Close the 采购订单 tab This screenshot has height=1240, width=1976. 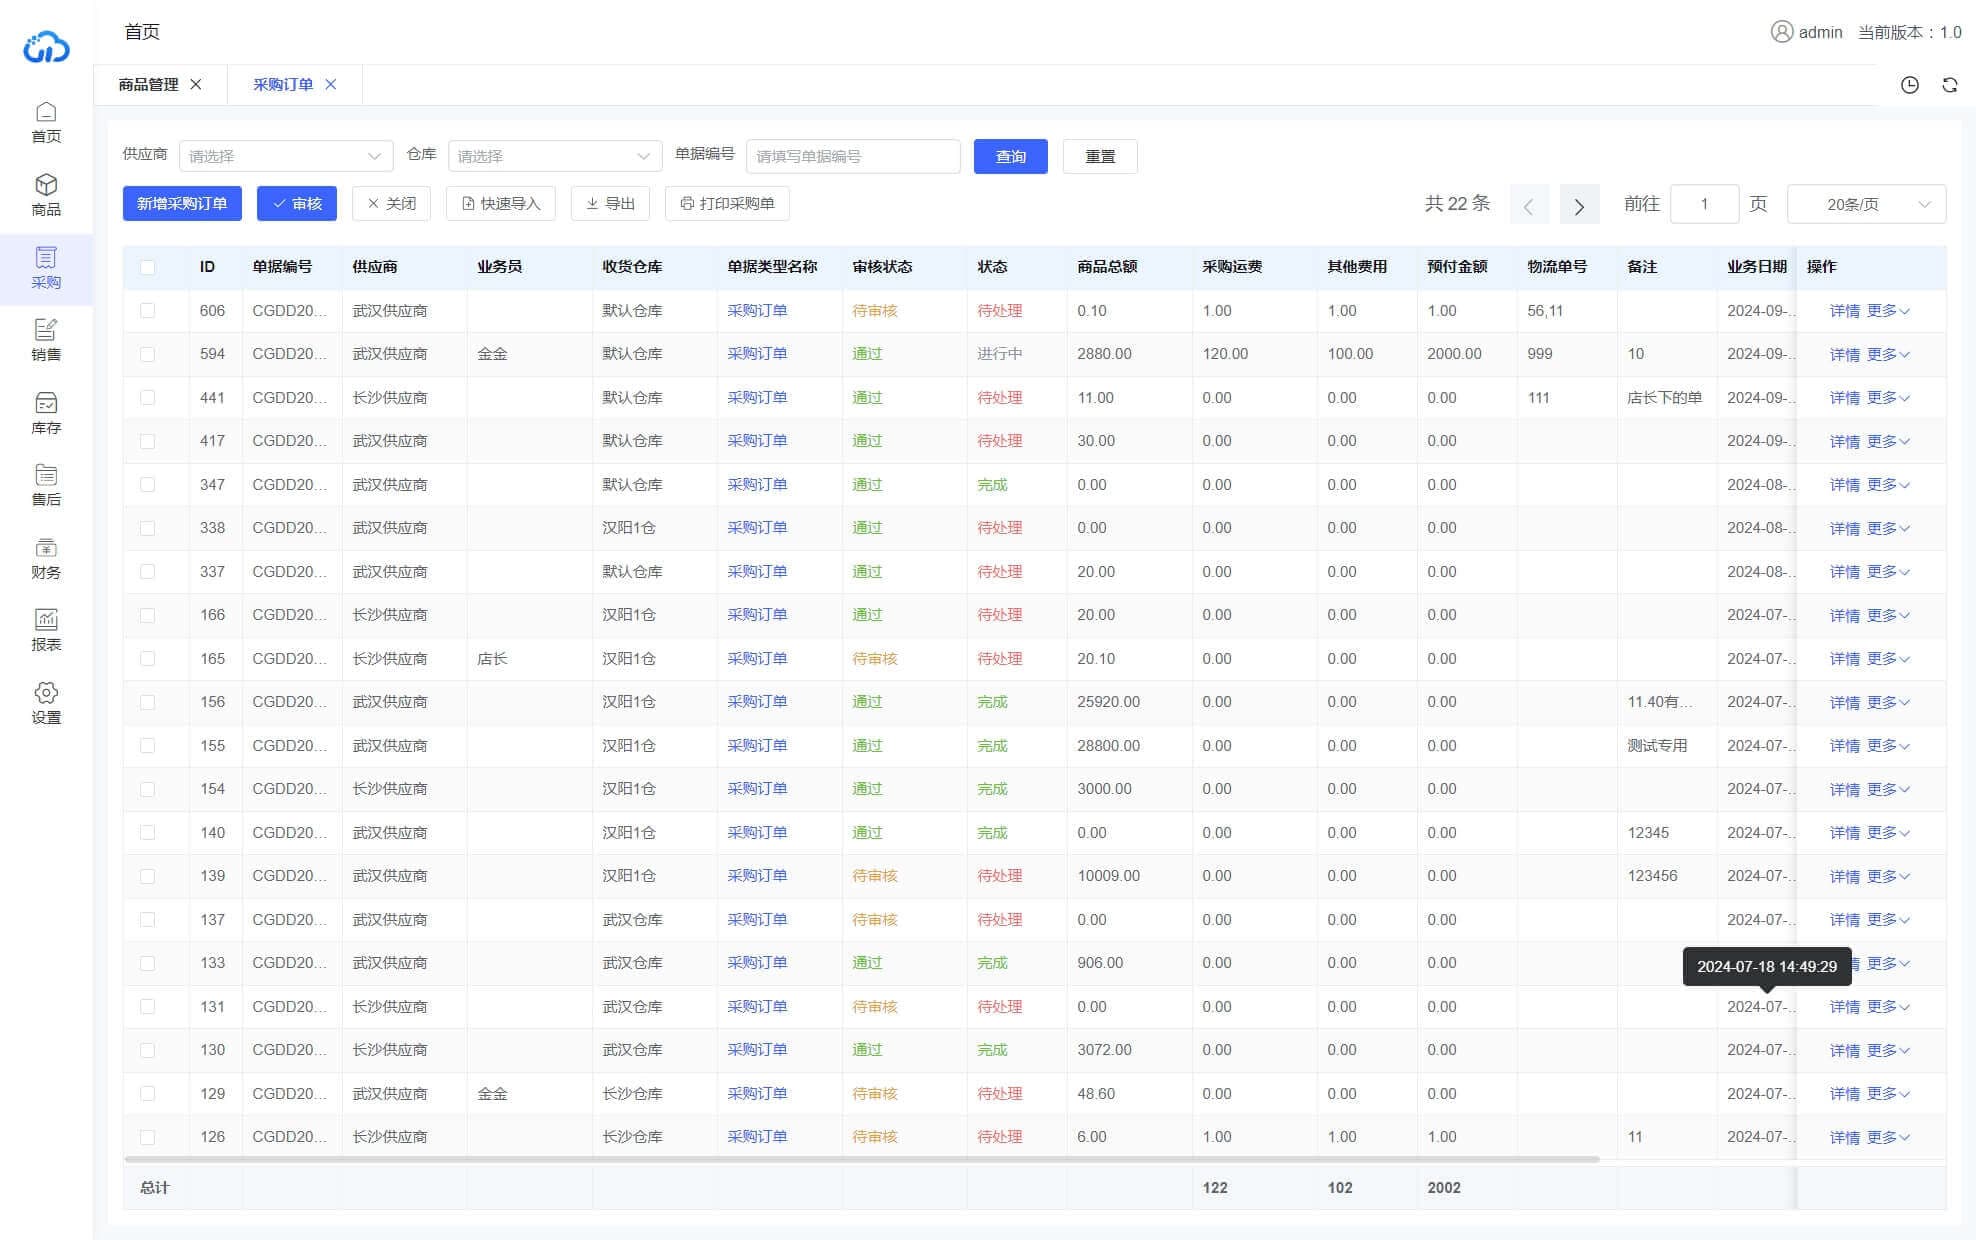pyautogui.click(x=331, y=84)
